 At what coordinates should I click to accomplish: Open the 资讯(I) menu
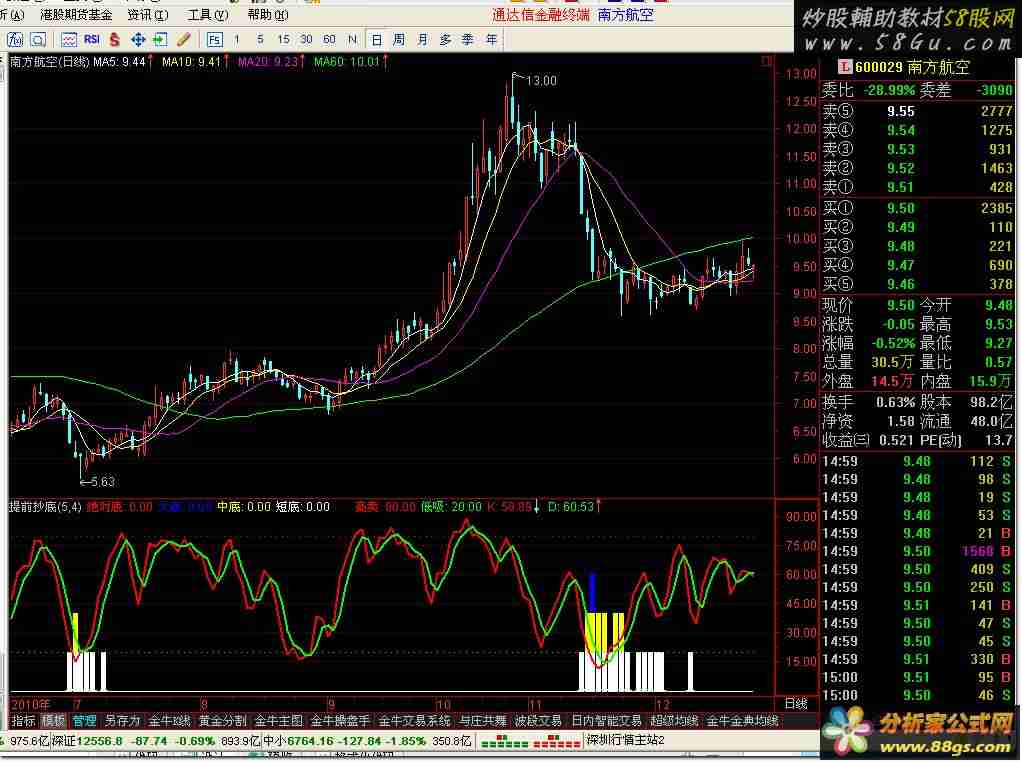coord(148,14)
